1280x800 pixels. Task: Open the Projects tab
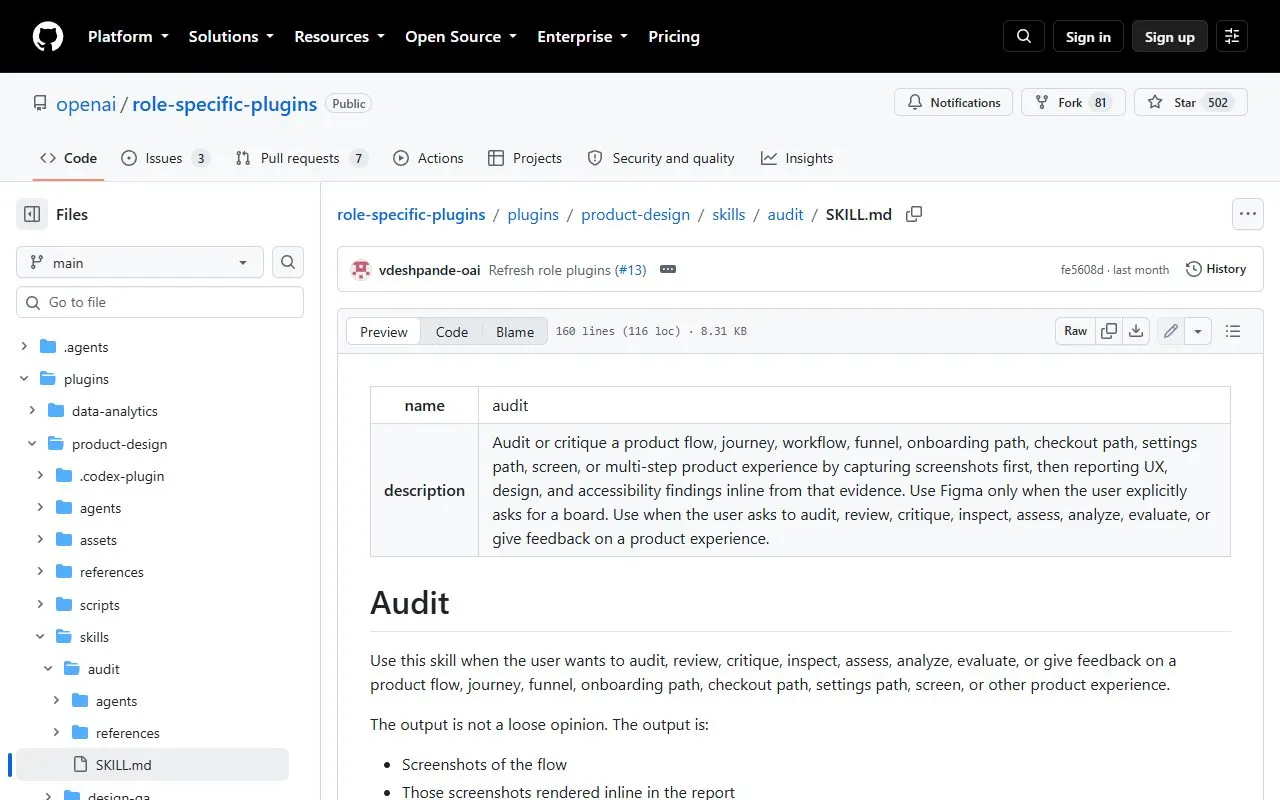tap(525, 158)
